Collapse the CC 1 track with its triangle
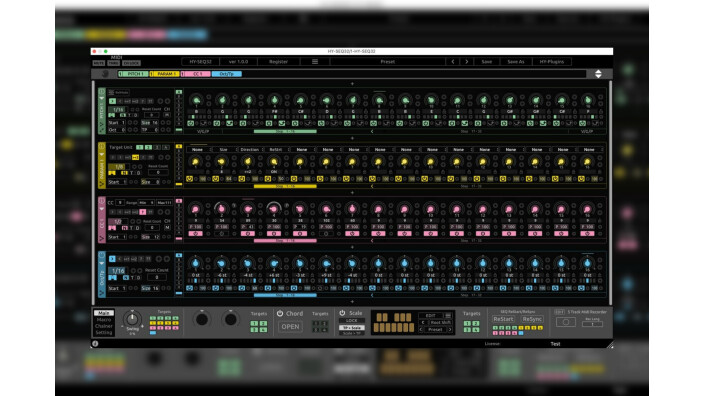 coord(102,209)
